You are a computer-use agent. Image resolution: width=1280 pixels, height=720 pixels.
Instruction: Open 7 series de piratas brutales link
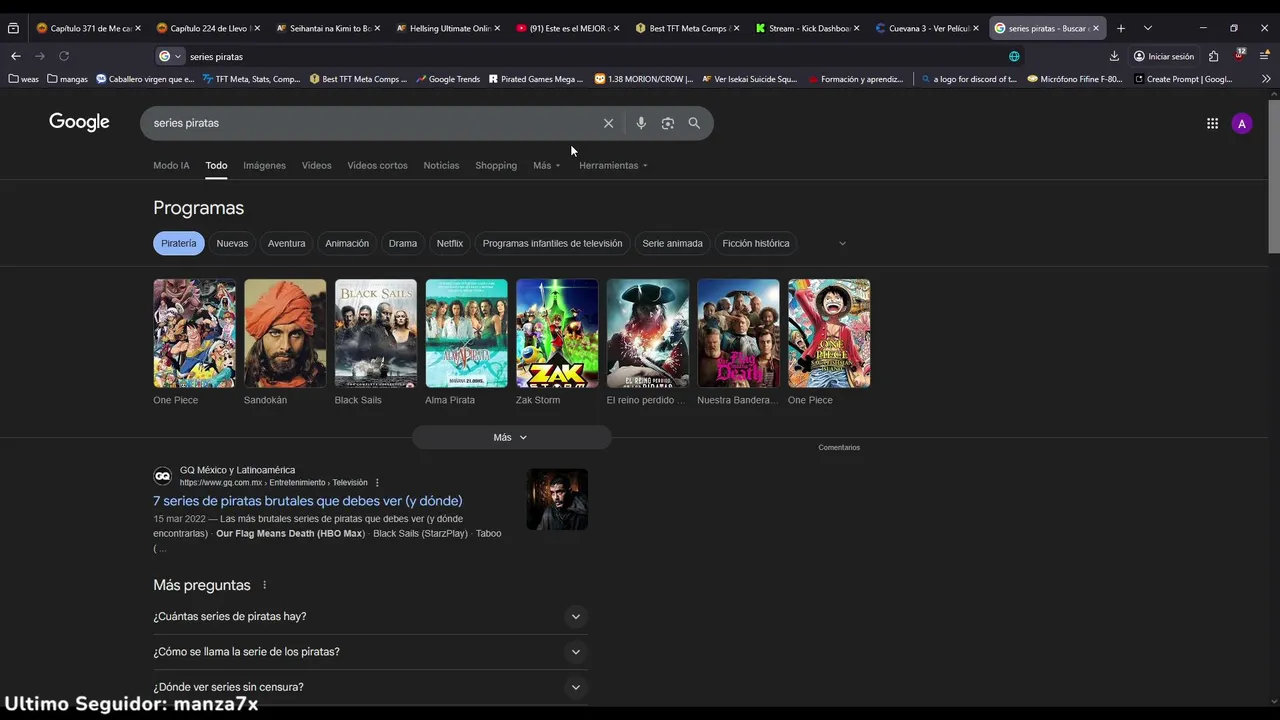[308, 501]
